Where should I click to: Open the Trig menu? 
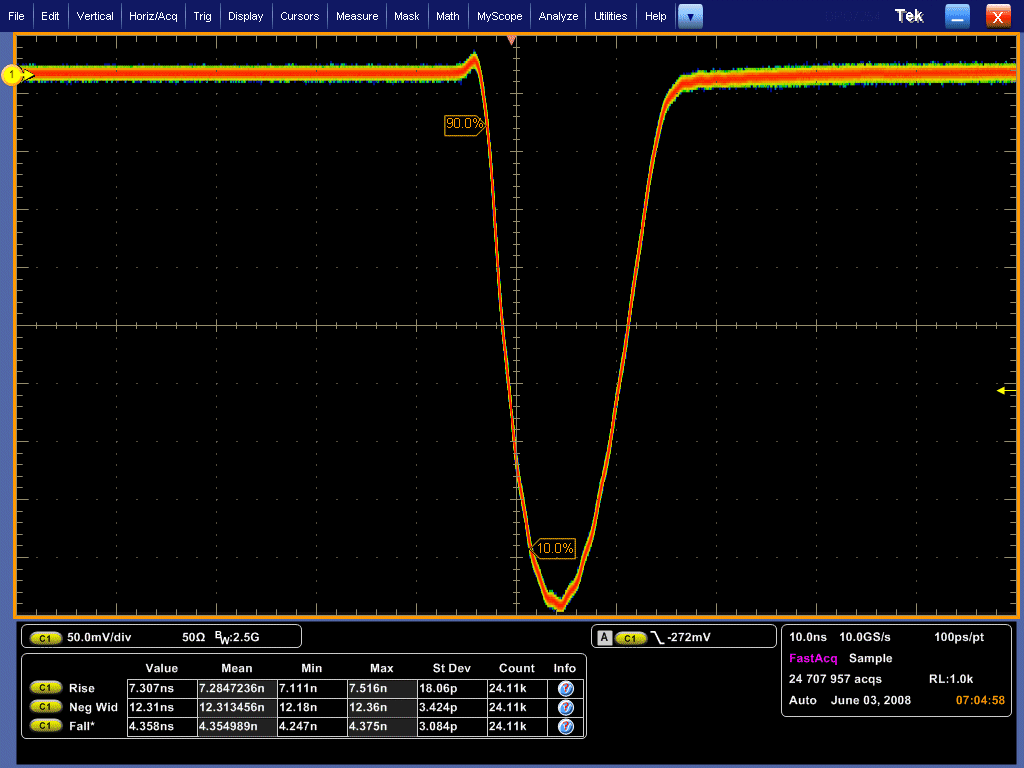coord(202,16)
